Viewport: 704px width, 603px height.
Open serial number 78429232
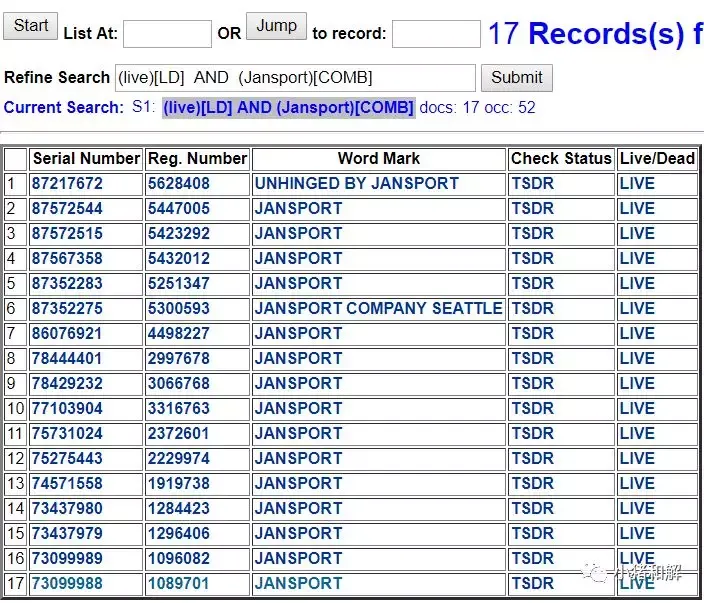click(x=67, y=383)
